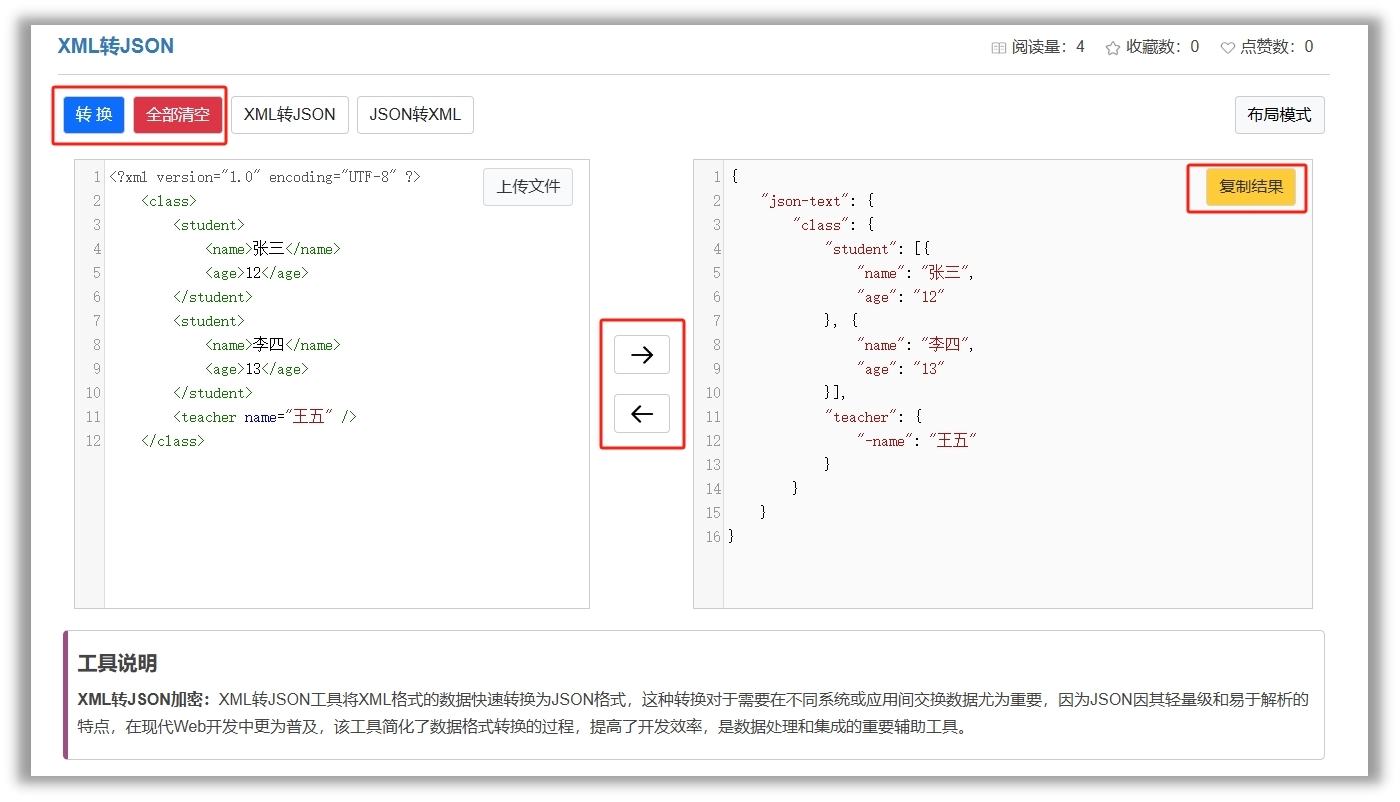Click the <teacher name="王五" /> line
1400x802 pixels.
(265, 417)
